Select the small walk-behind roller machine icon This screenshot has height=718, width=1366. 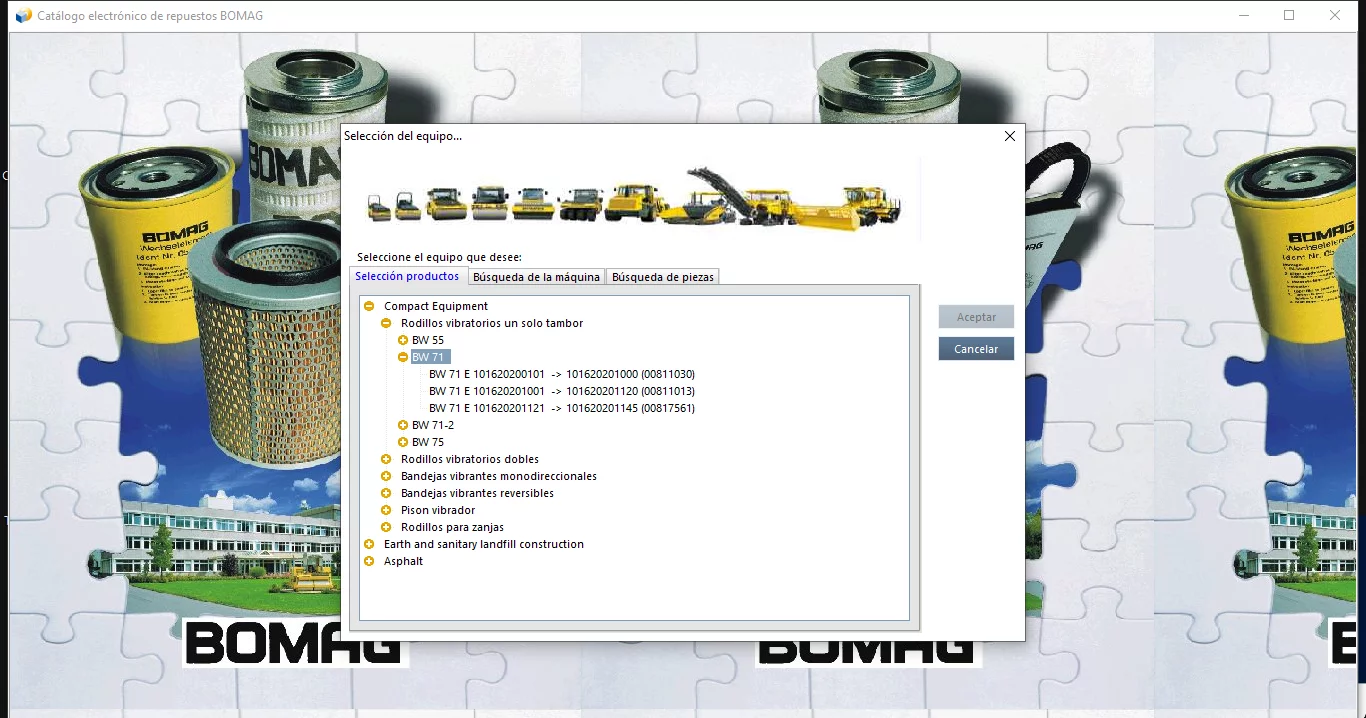tap(378, 210)
